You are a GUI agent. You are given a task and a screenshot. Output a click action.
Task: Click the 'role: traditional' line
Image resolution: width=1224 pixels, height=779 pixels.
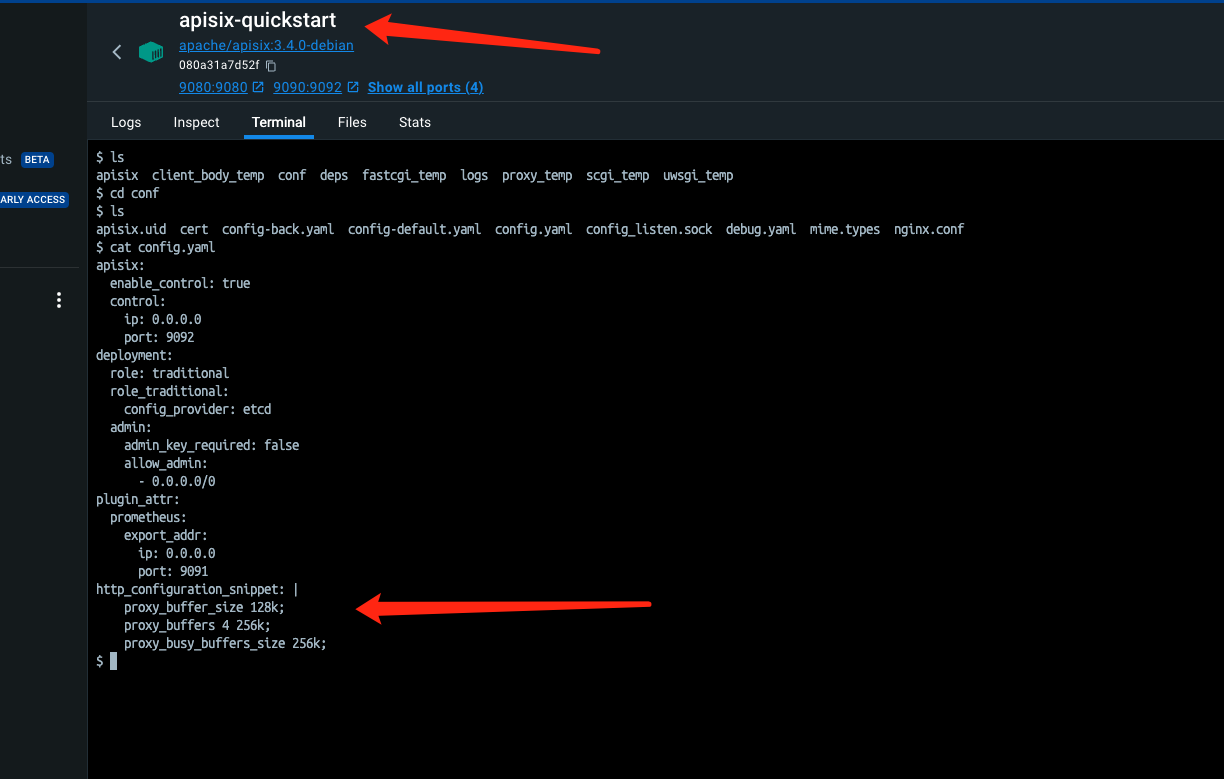point(169,373)
